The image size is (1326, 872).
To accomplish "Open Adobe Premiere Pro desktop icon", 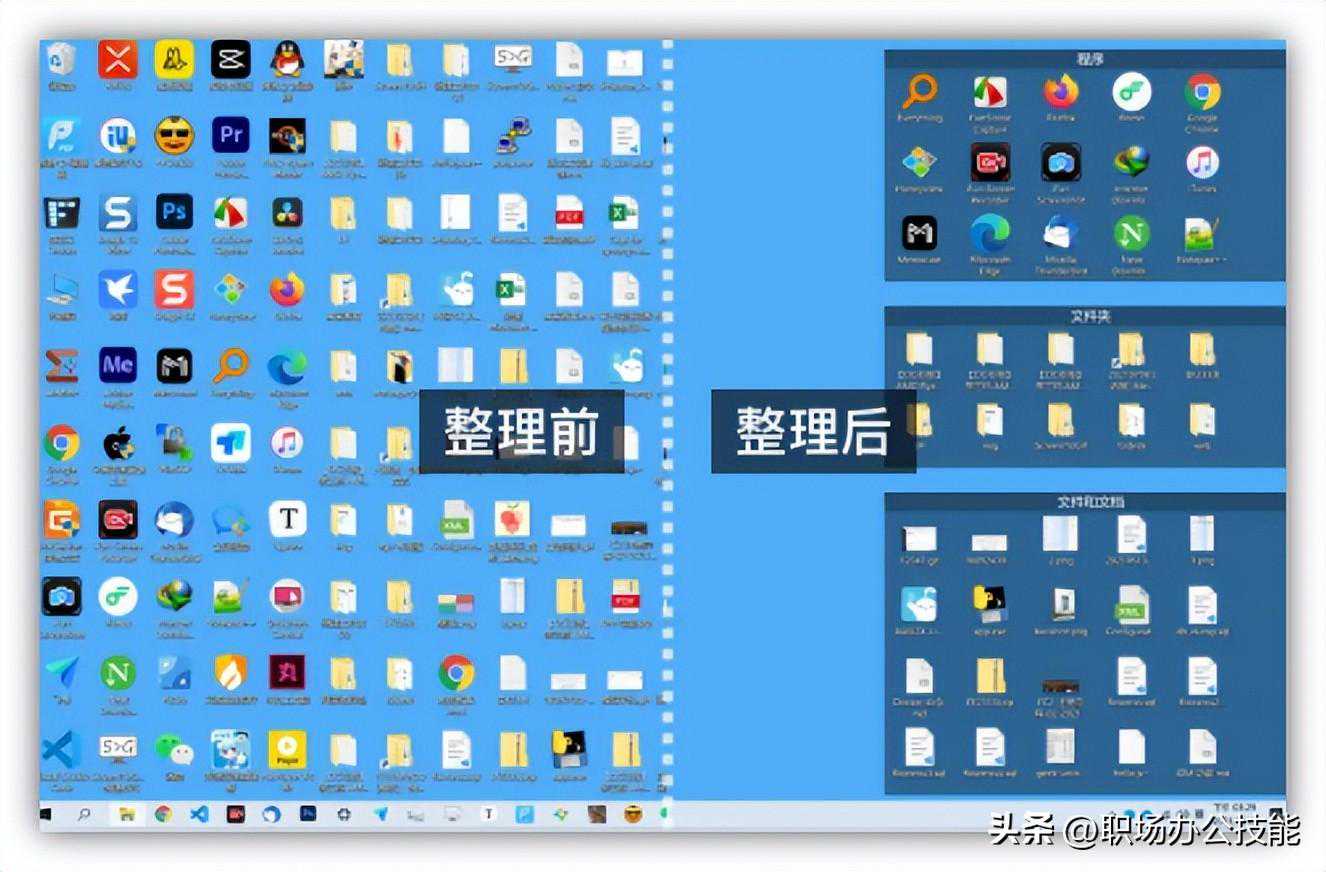I will coord(228,137).
